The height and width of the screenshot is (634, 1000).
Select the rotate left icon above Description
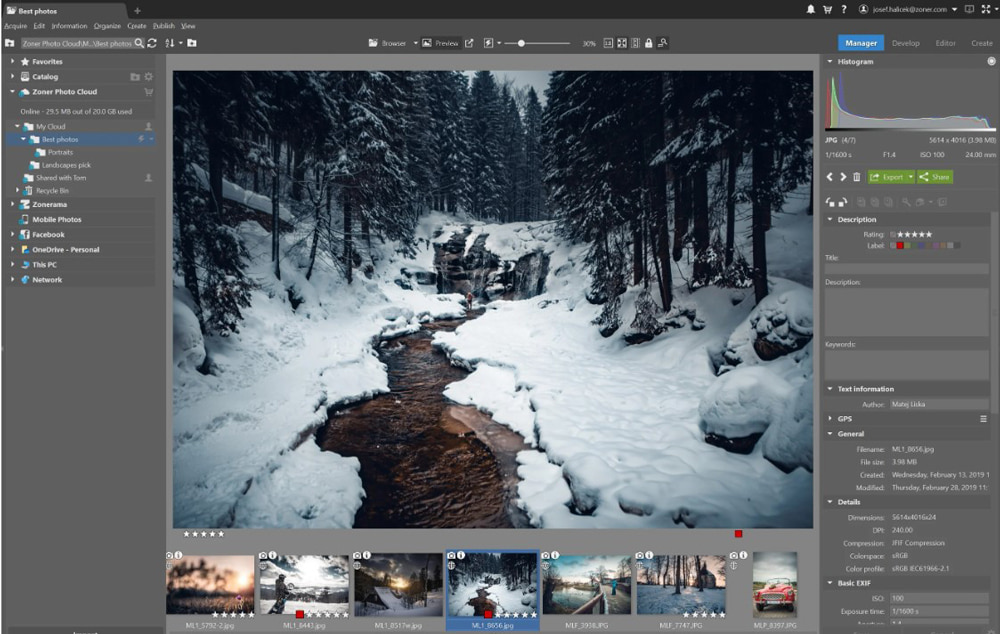point(829,201)
